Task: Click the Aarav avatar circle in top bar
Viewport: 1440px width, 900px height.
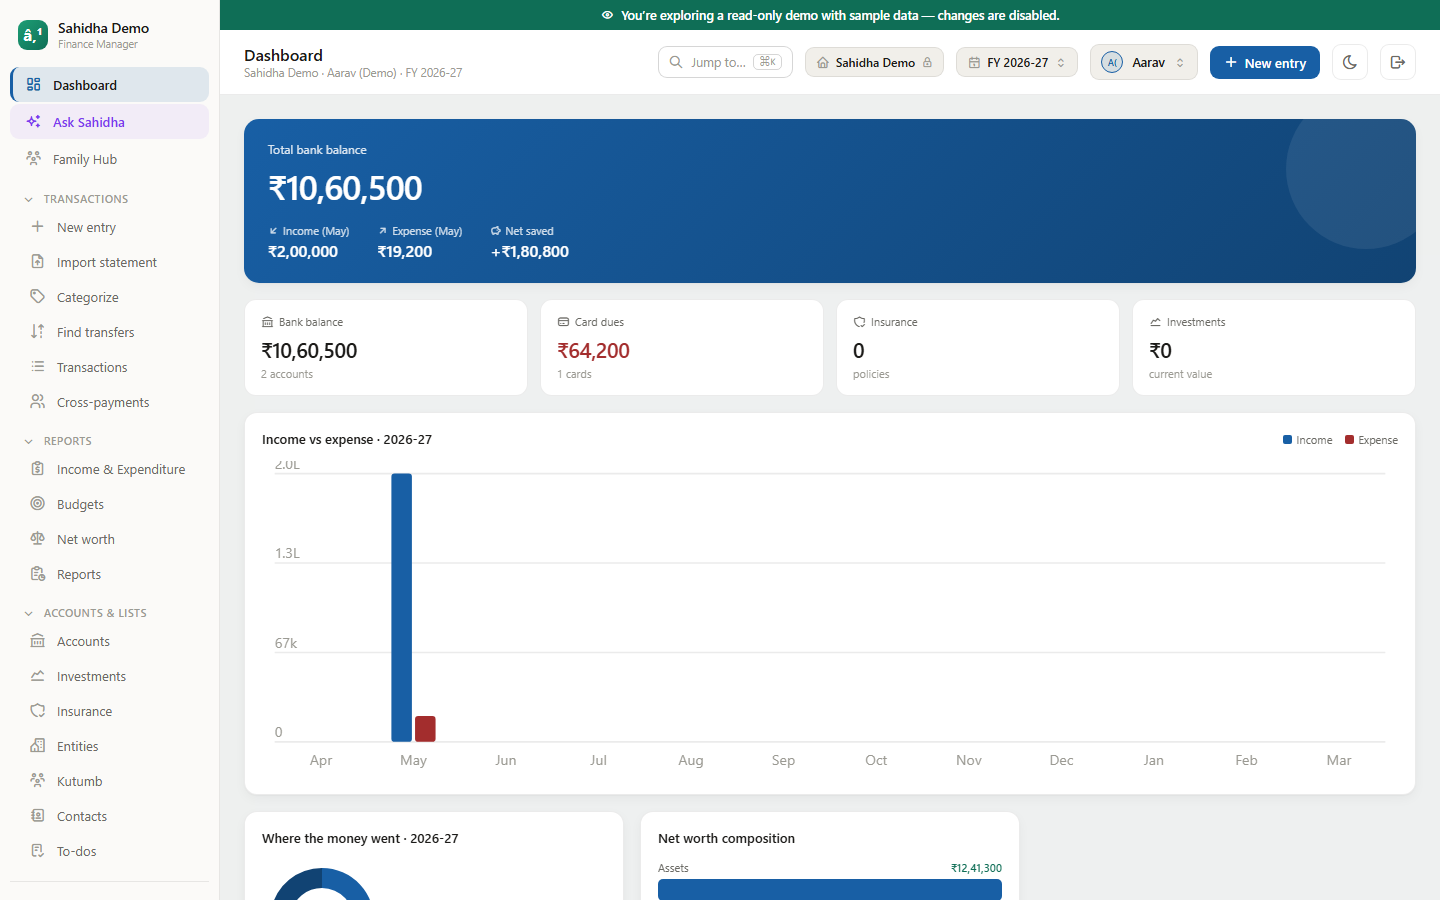Action: pos(1112,62)
